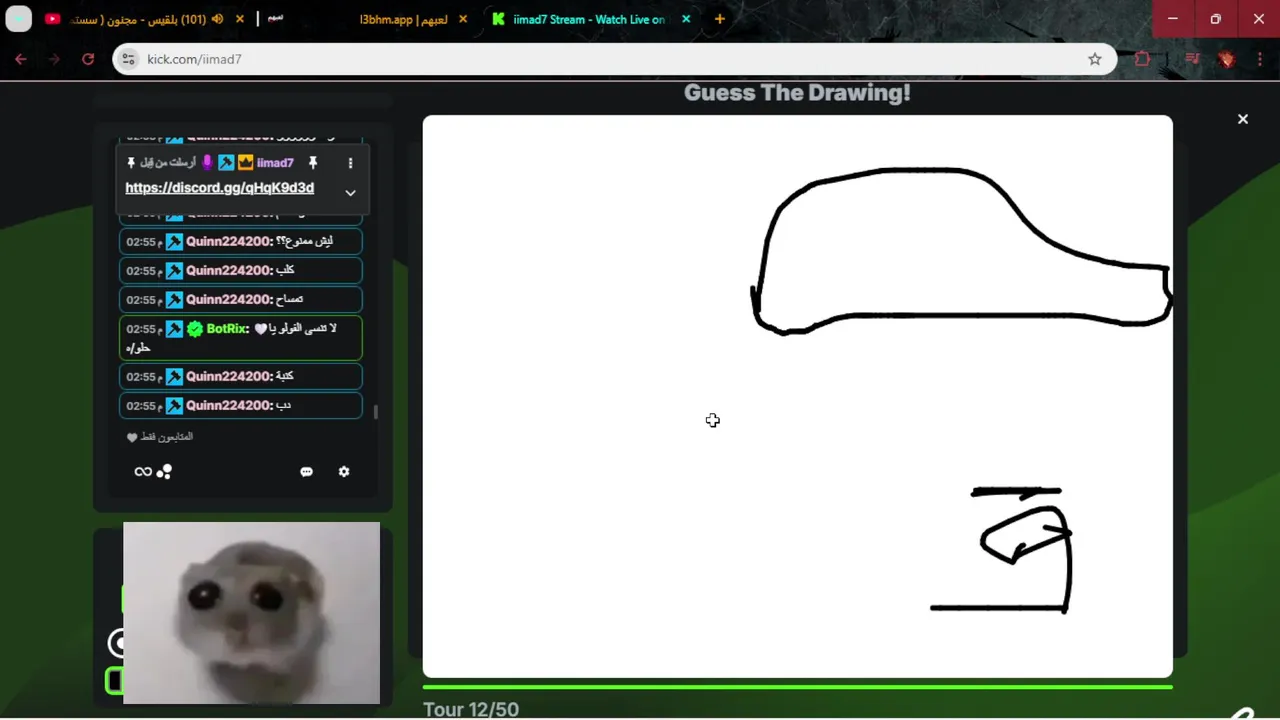1280x720 pixels.
Task: Click the purple microphone badge in pinned message
Action: [x=208, y=163]
